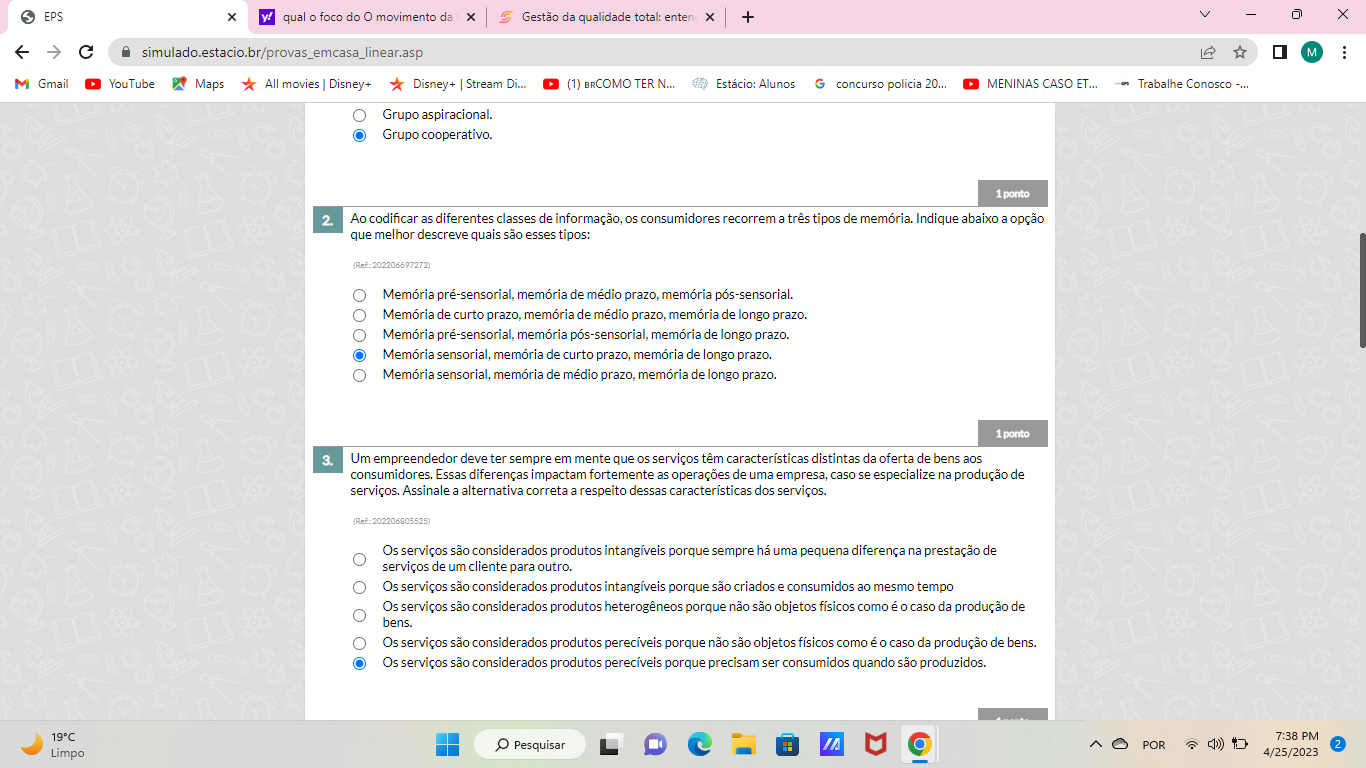The height and width of the screenshot is (768, 1366).
Task: Choose 'Memória sensorial, memória de médio prazo' option
Action: tap(360, 375)
